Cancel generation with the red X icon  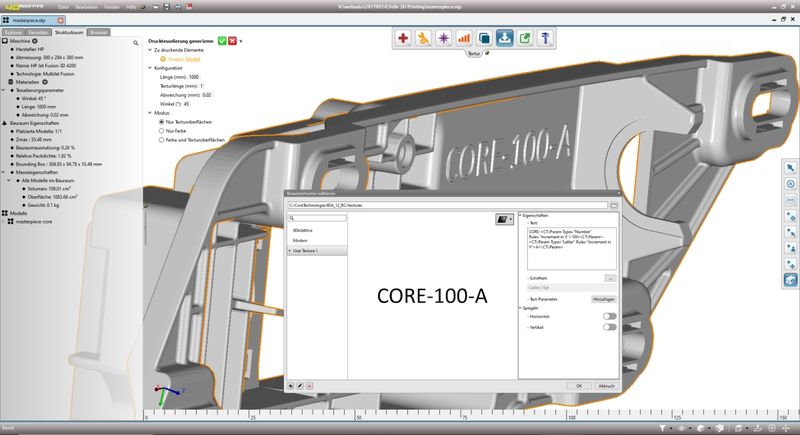tap(232, 41)
